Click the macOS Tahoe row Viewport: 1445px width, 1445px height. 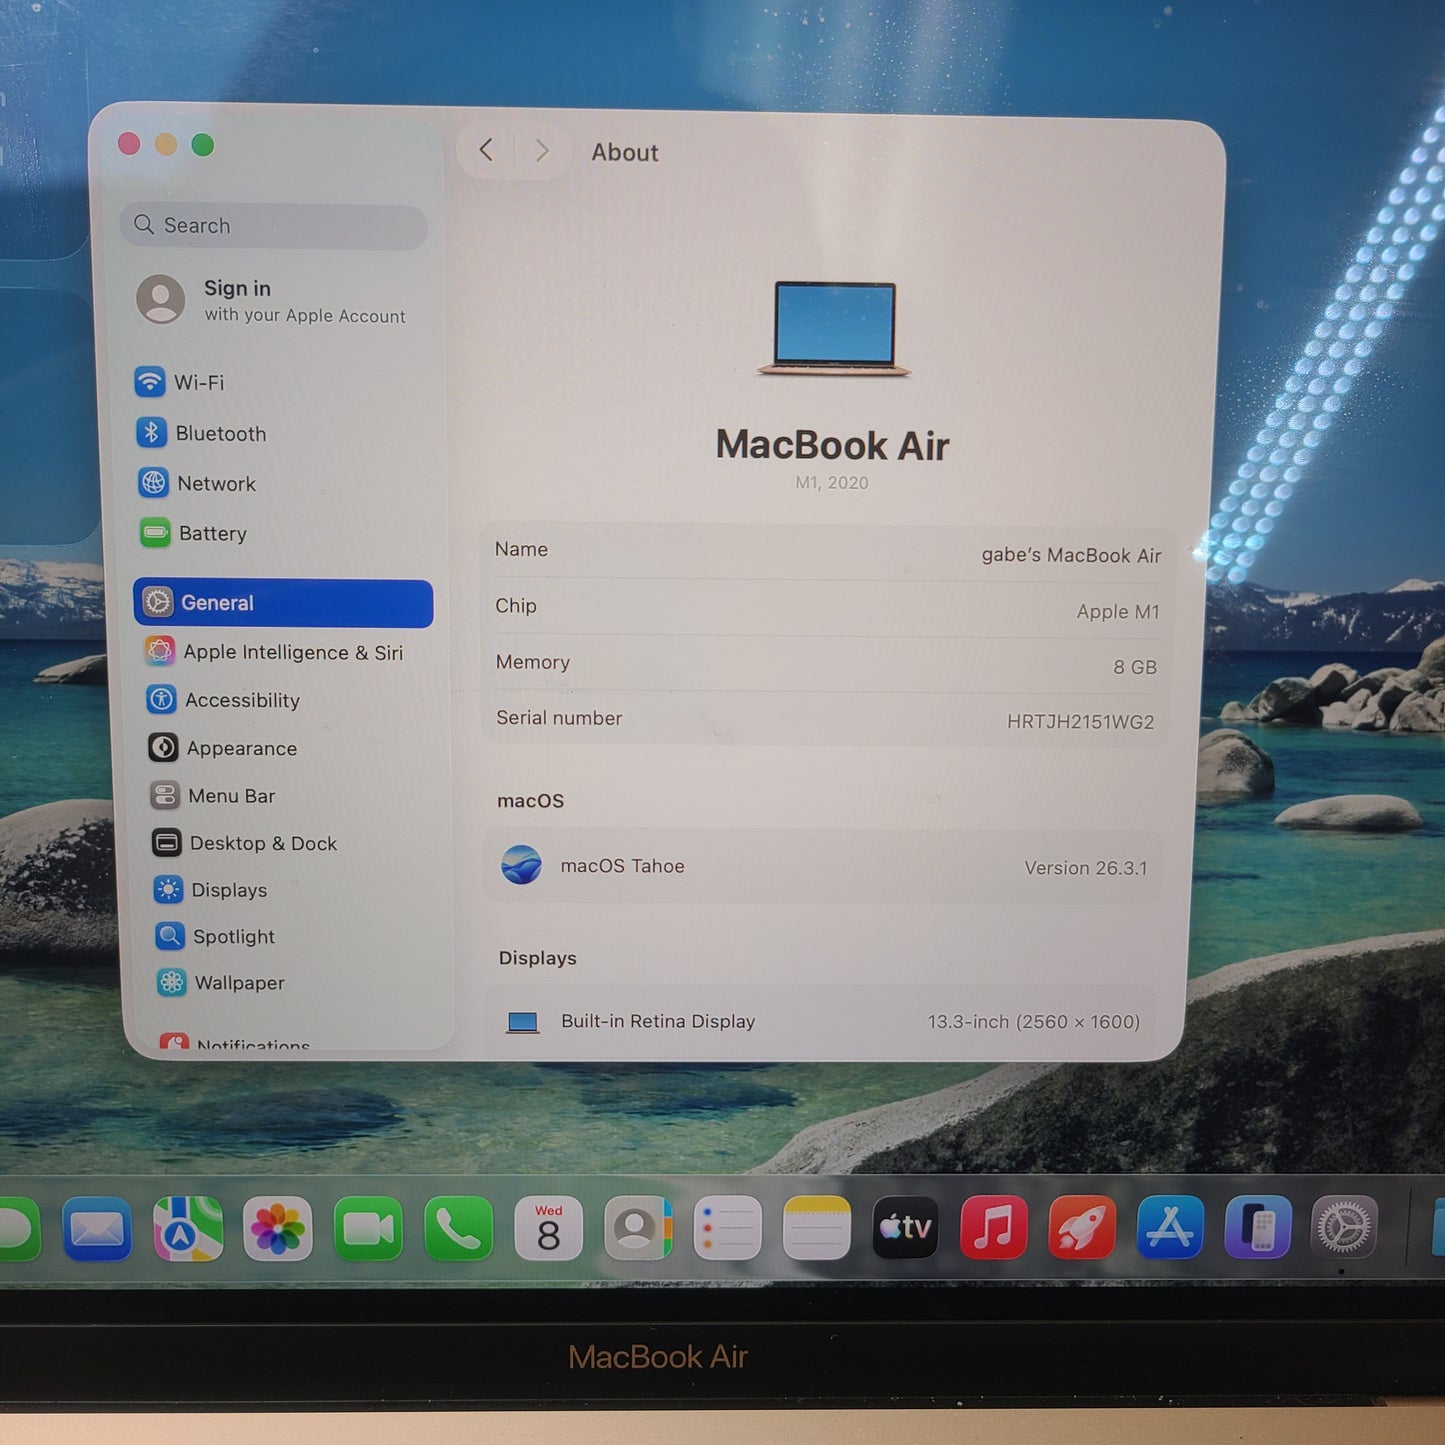click(x=824, y=866)
